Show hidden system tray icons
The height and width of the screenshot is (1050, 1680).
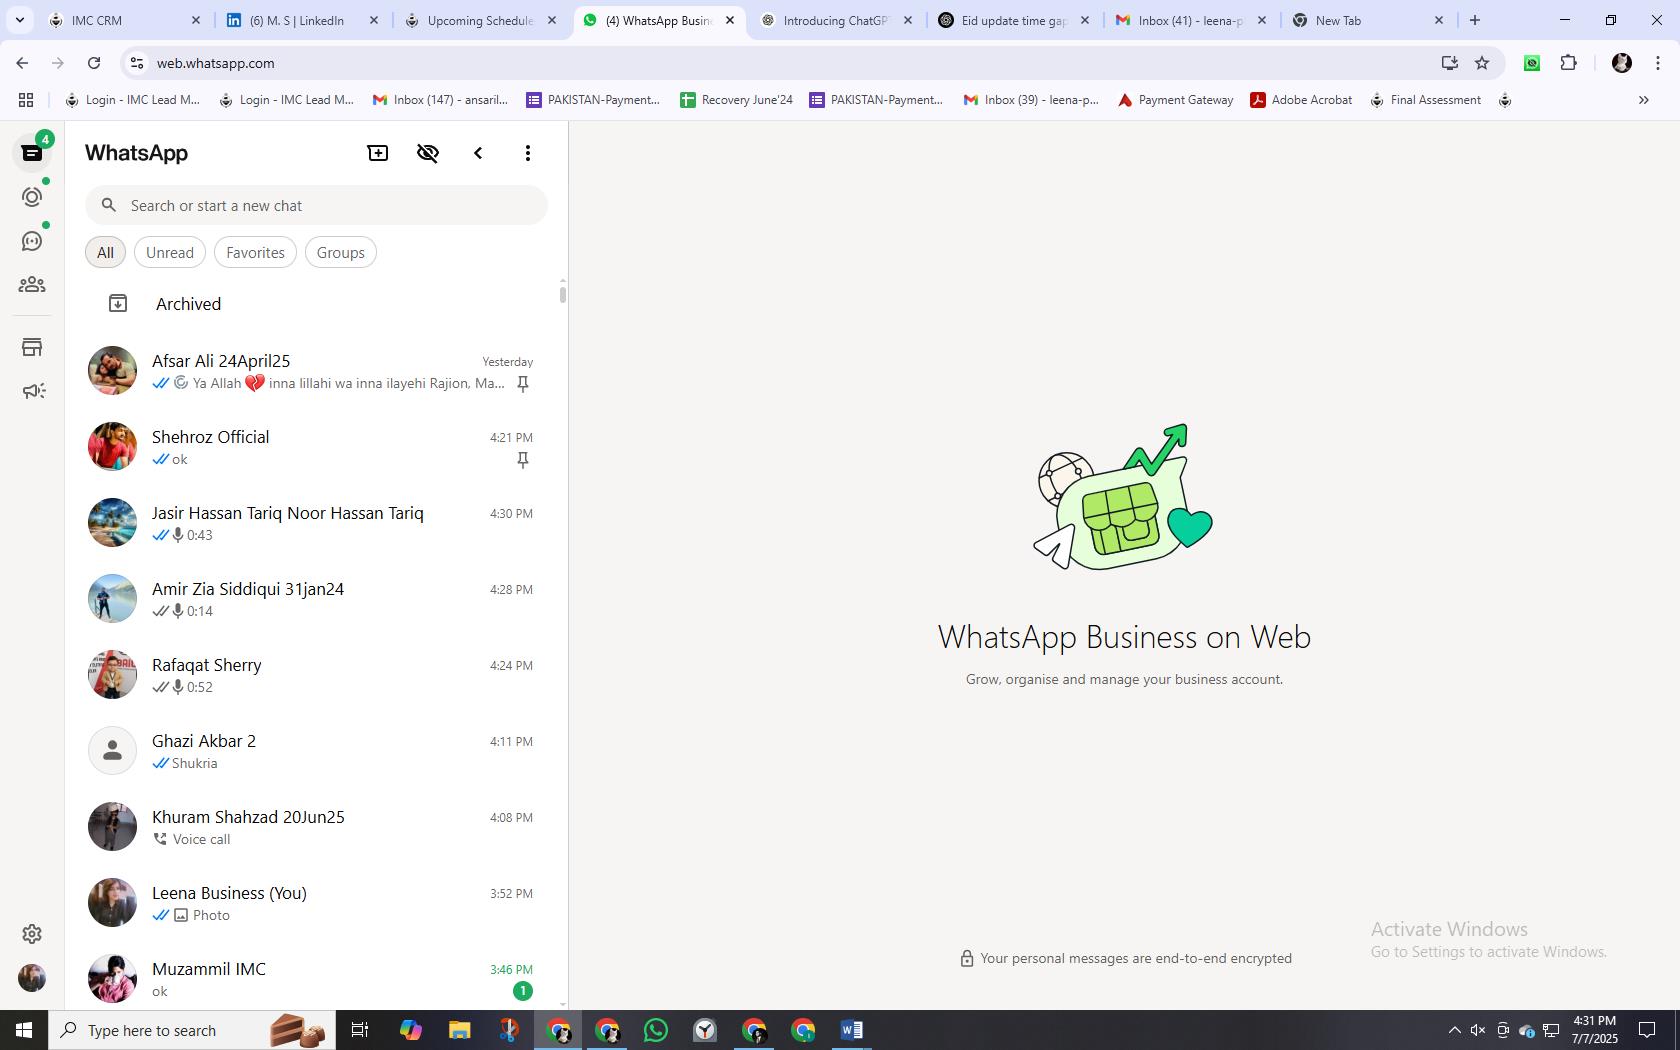tap(1454, 1030)
